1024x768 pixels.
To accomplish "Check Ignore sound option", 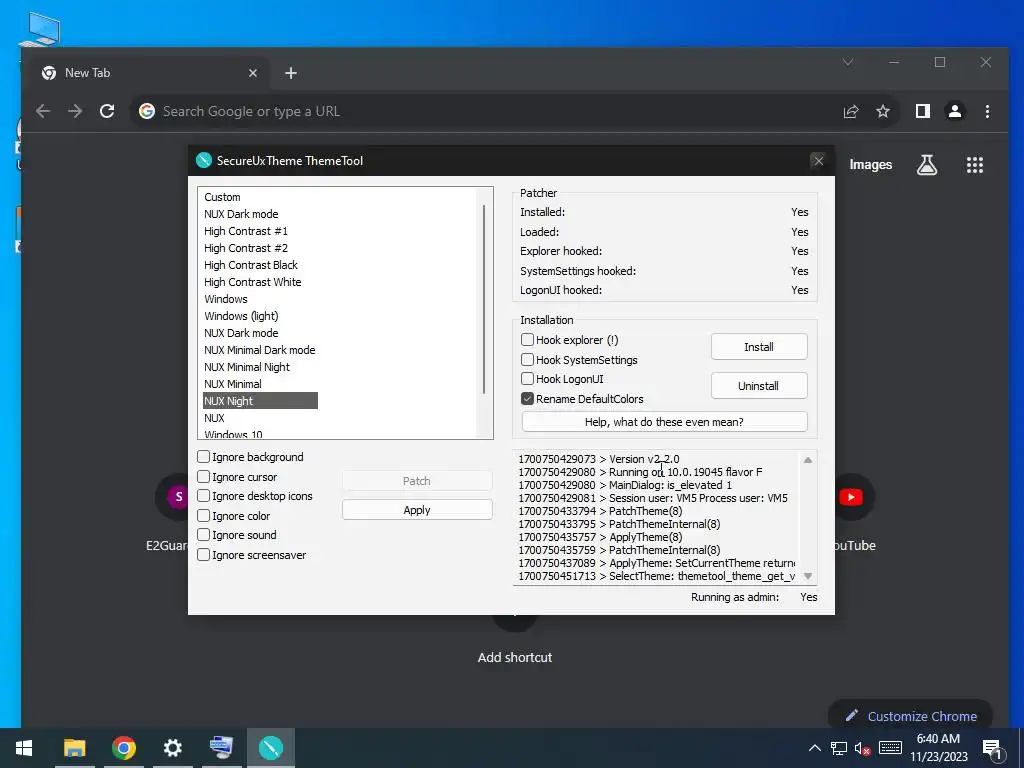I will [204, 535].
